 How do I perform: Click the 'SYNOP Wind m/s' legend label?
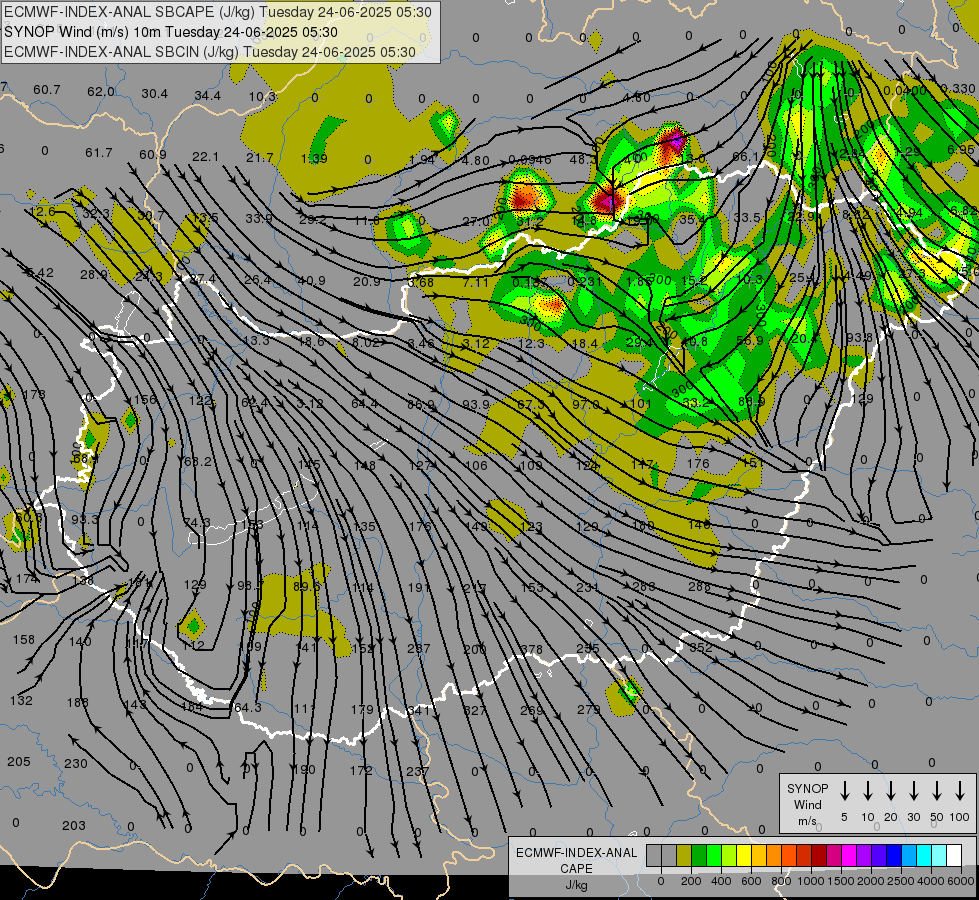click(x=807, y=804)
